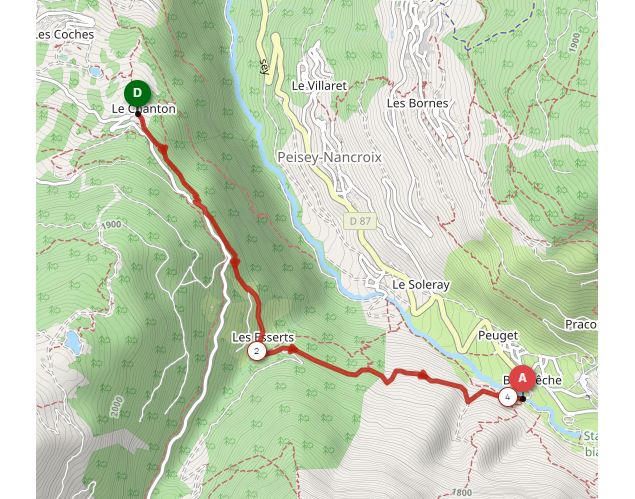Screen dimensions: 635x499
Task: Click the black dot beside waypoint 4
Action: point(523,399)
